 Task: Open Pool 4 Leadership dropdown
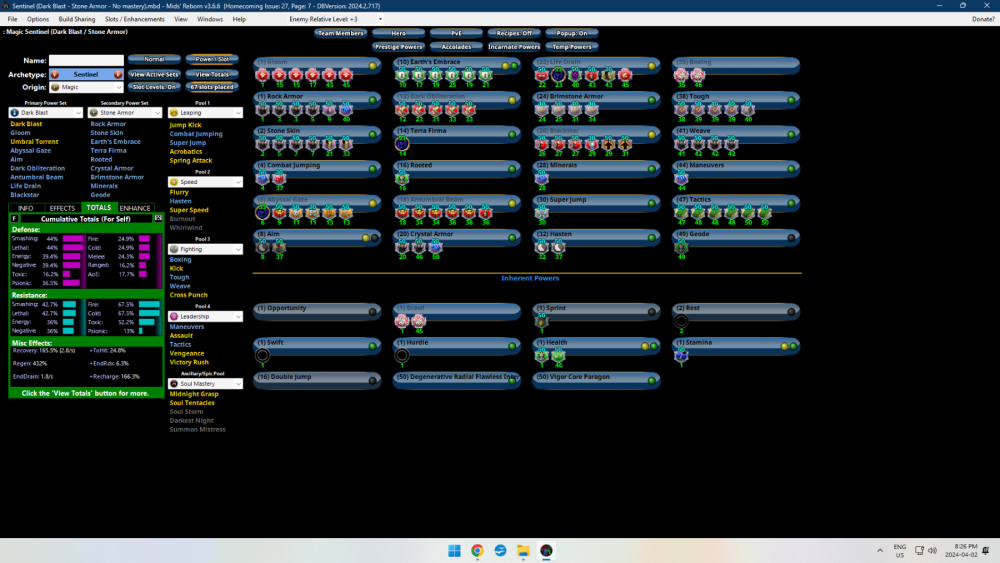[x=205, y=317]
